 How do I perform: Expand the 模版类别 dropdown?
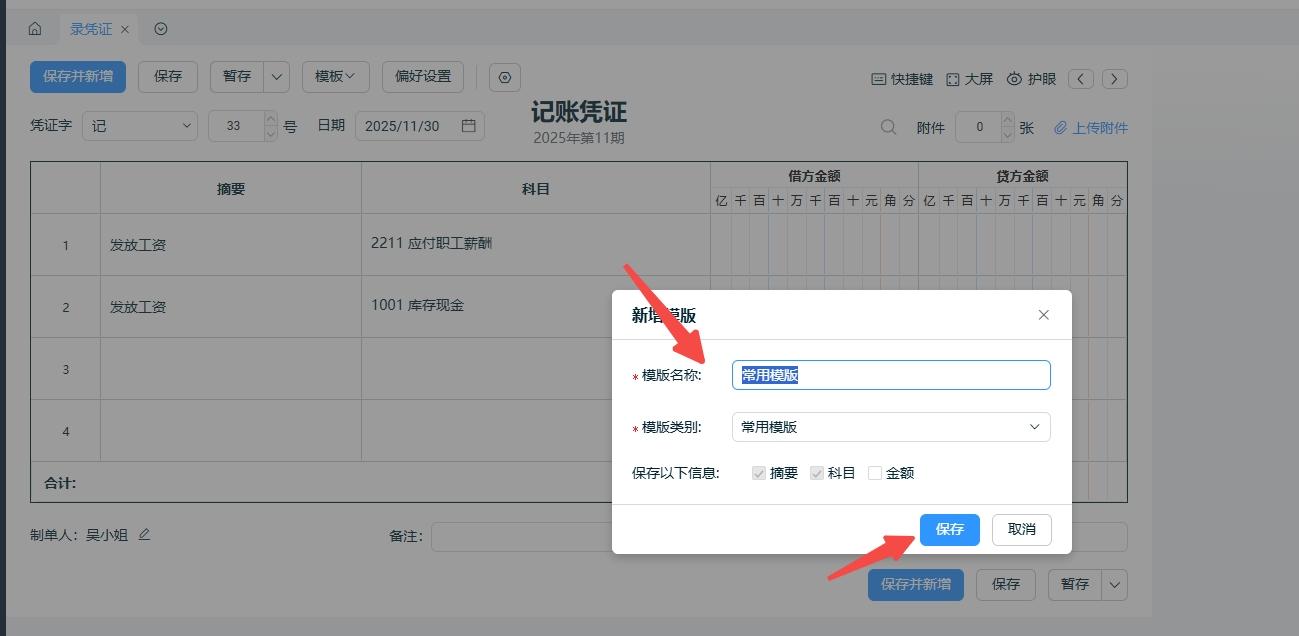pos(891,427)
